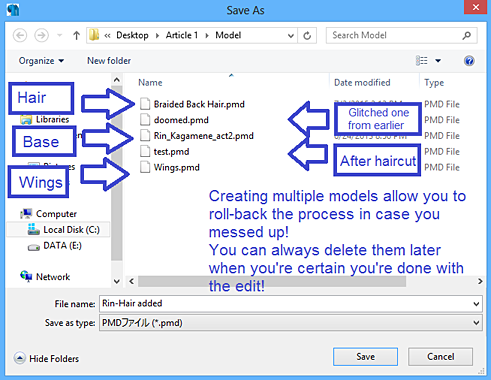Go back with the Back arrow
Image resolution: width=491 pixels, height=380 pixels.
coord(20,35)
